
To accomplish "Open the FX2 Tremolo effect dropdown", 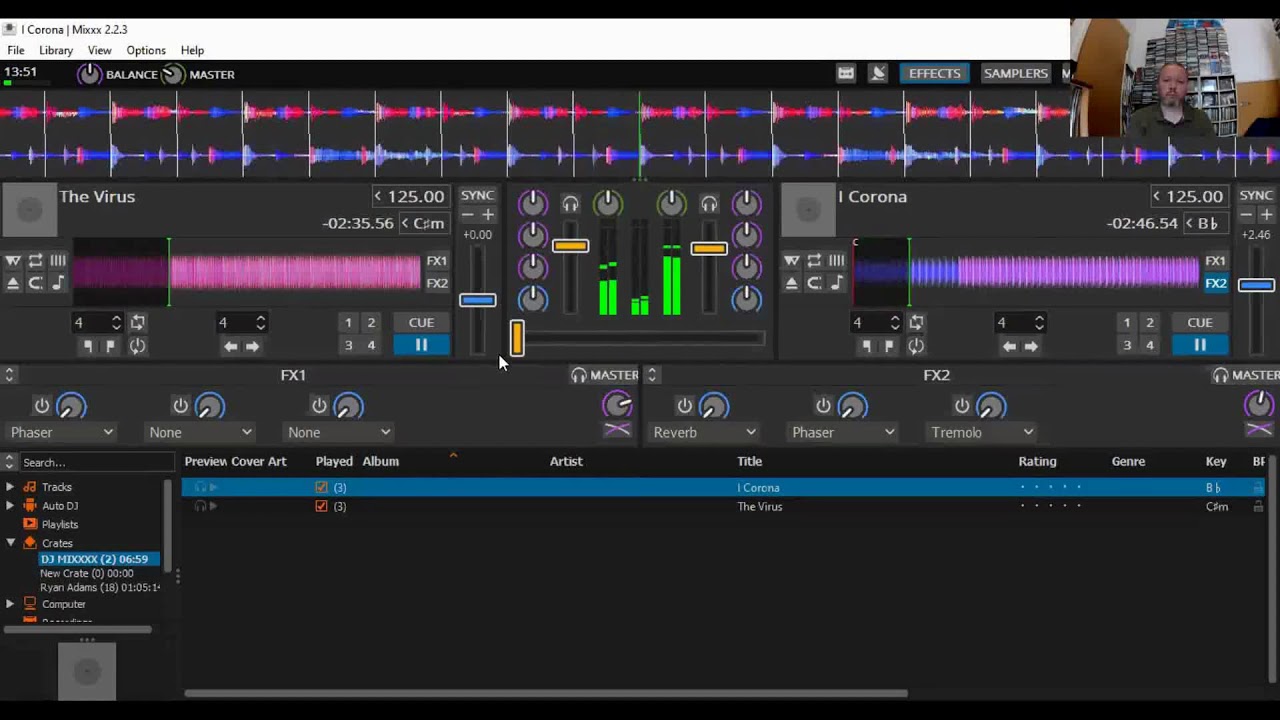I will pyautogui.click(x=982, y=432).
